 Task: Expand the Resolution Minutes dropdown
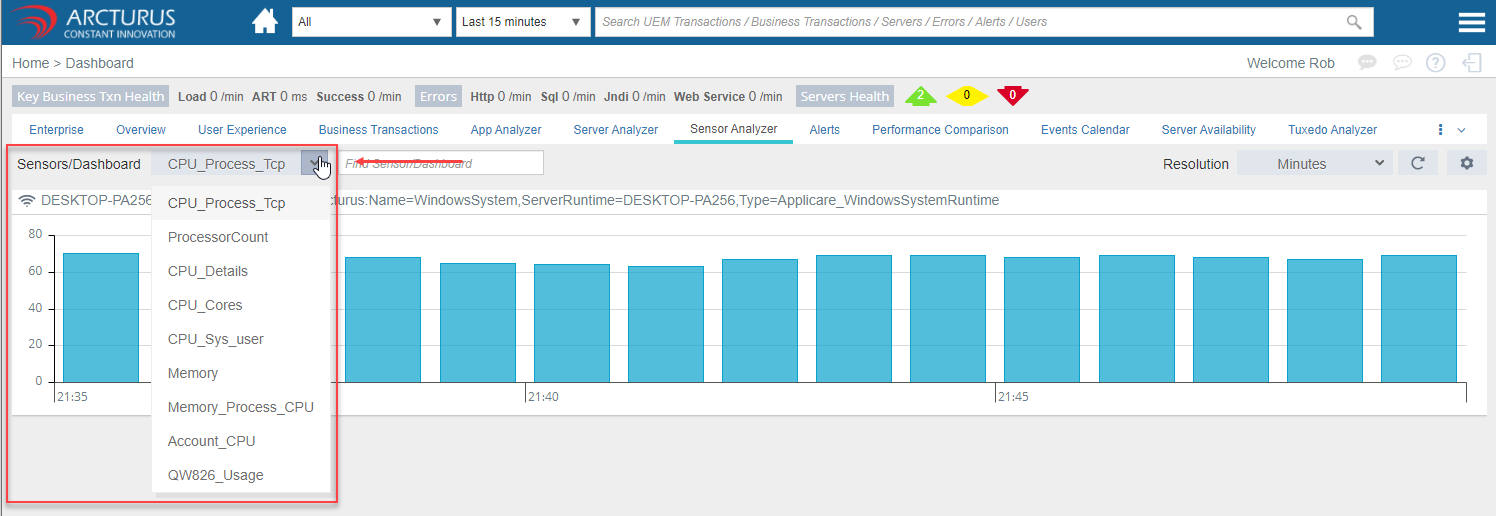pos(1313,163)
